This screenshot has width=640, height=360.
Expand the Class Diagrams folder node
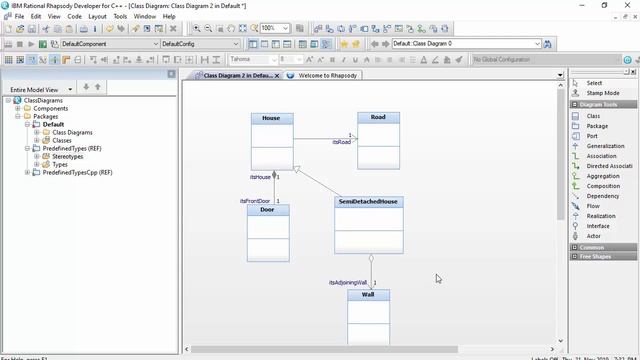click(37, 132)
